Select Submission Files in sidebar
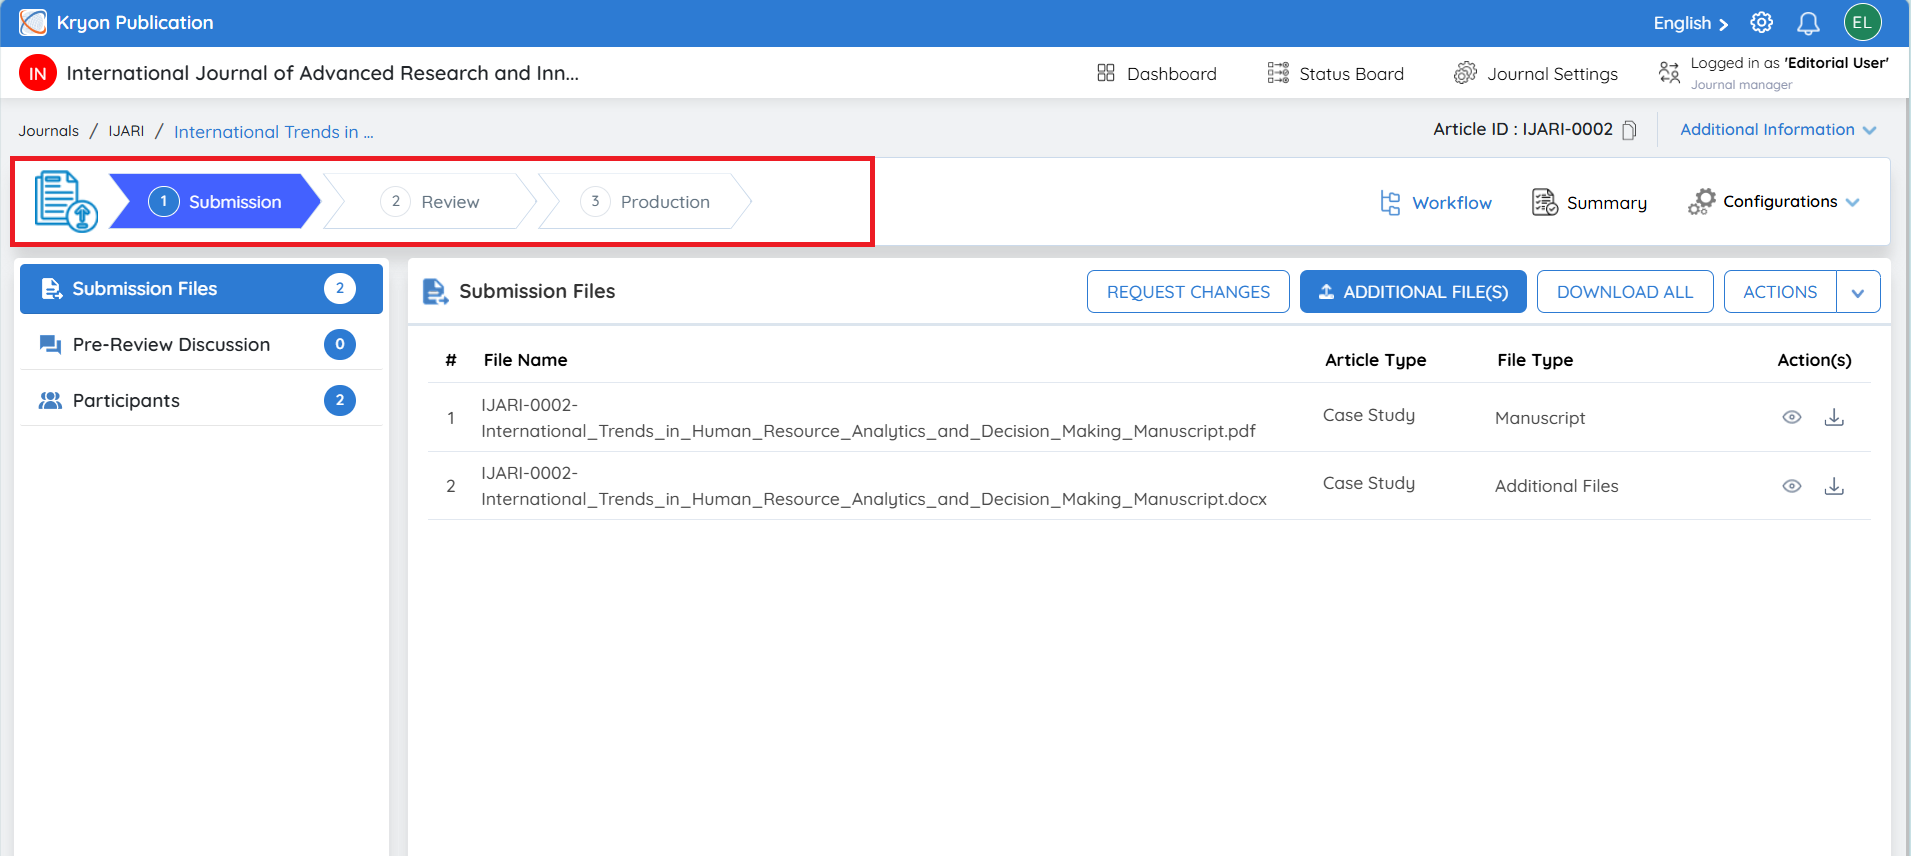Image resolution: width=1911 pixels, height=856 pixels. (201, 289)
